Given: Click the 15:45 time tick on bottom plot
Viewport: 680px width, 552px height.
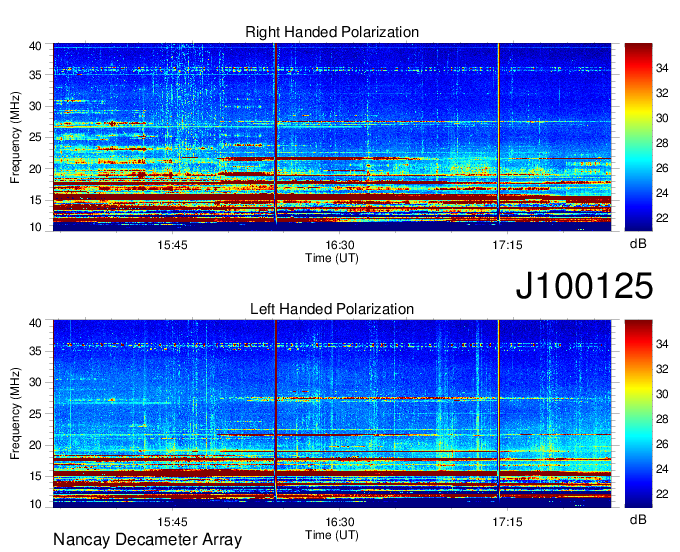Looking at the screenshot, I should (x=173, y=522).
